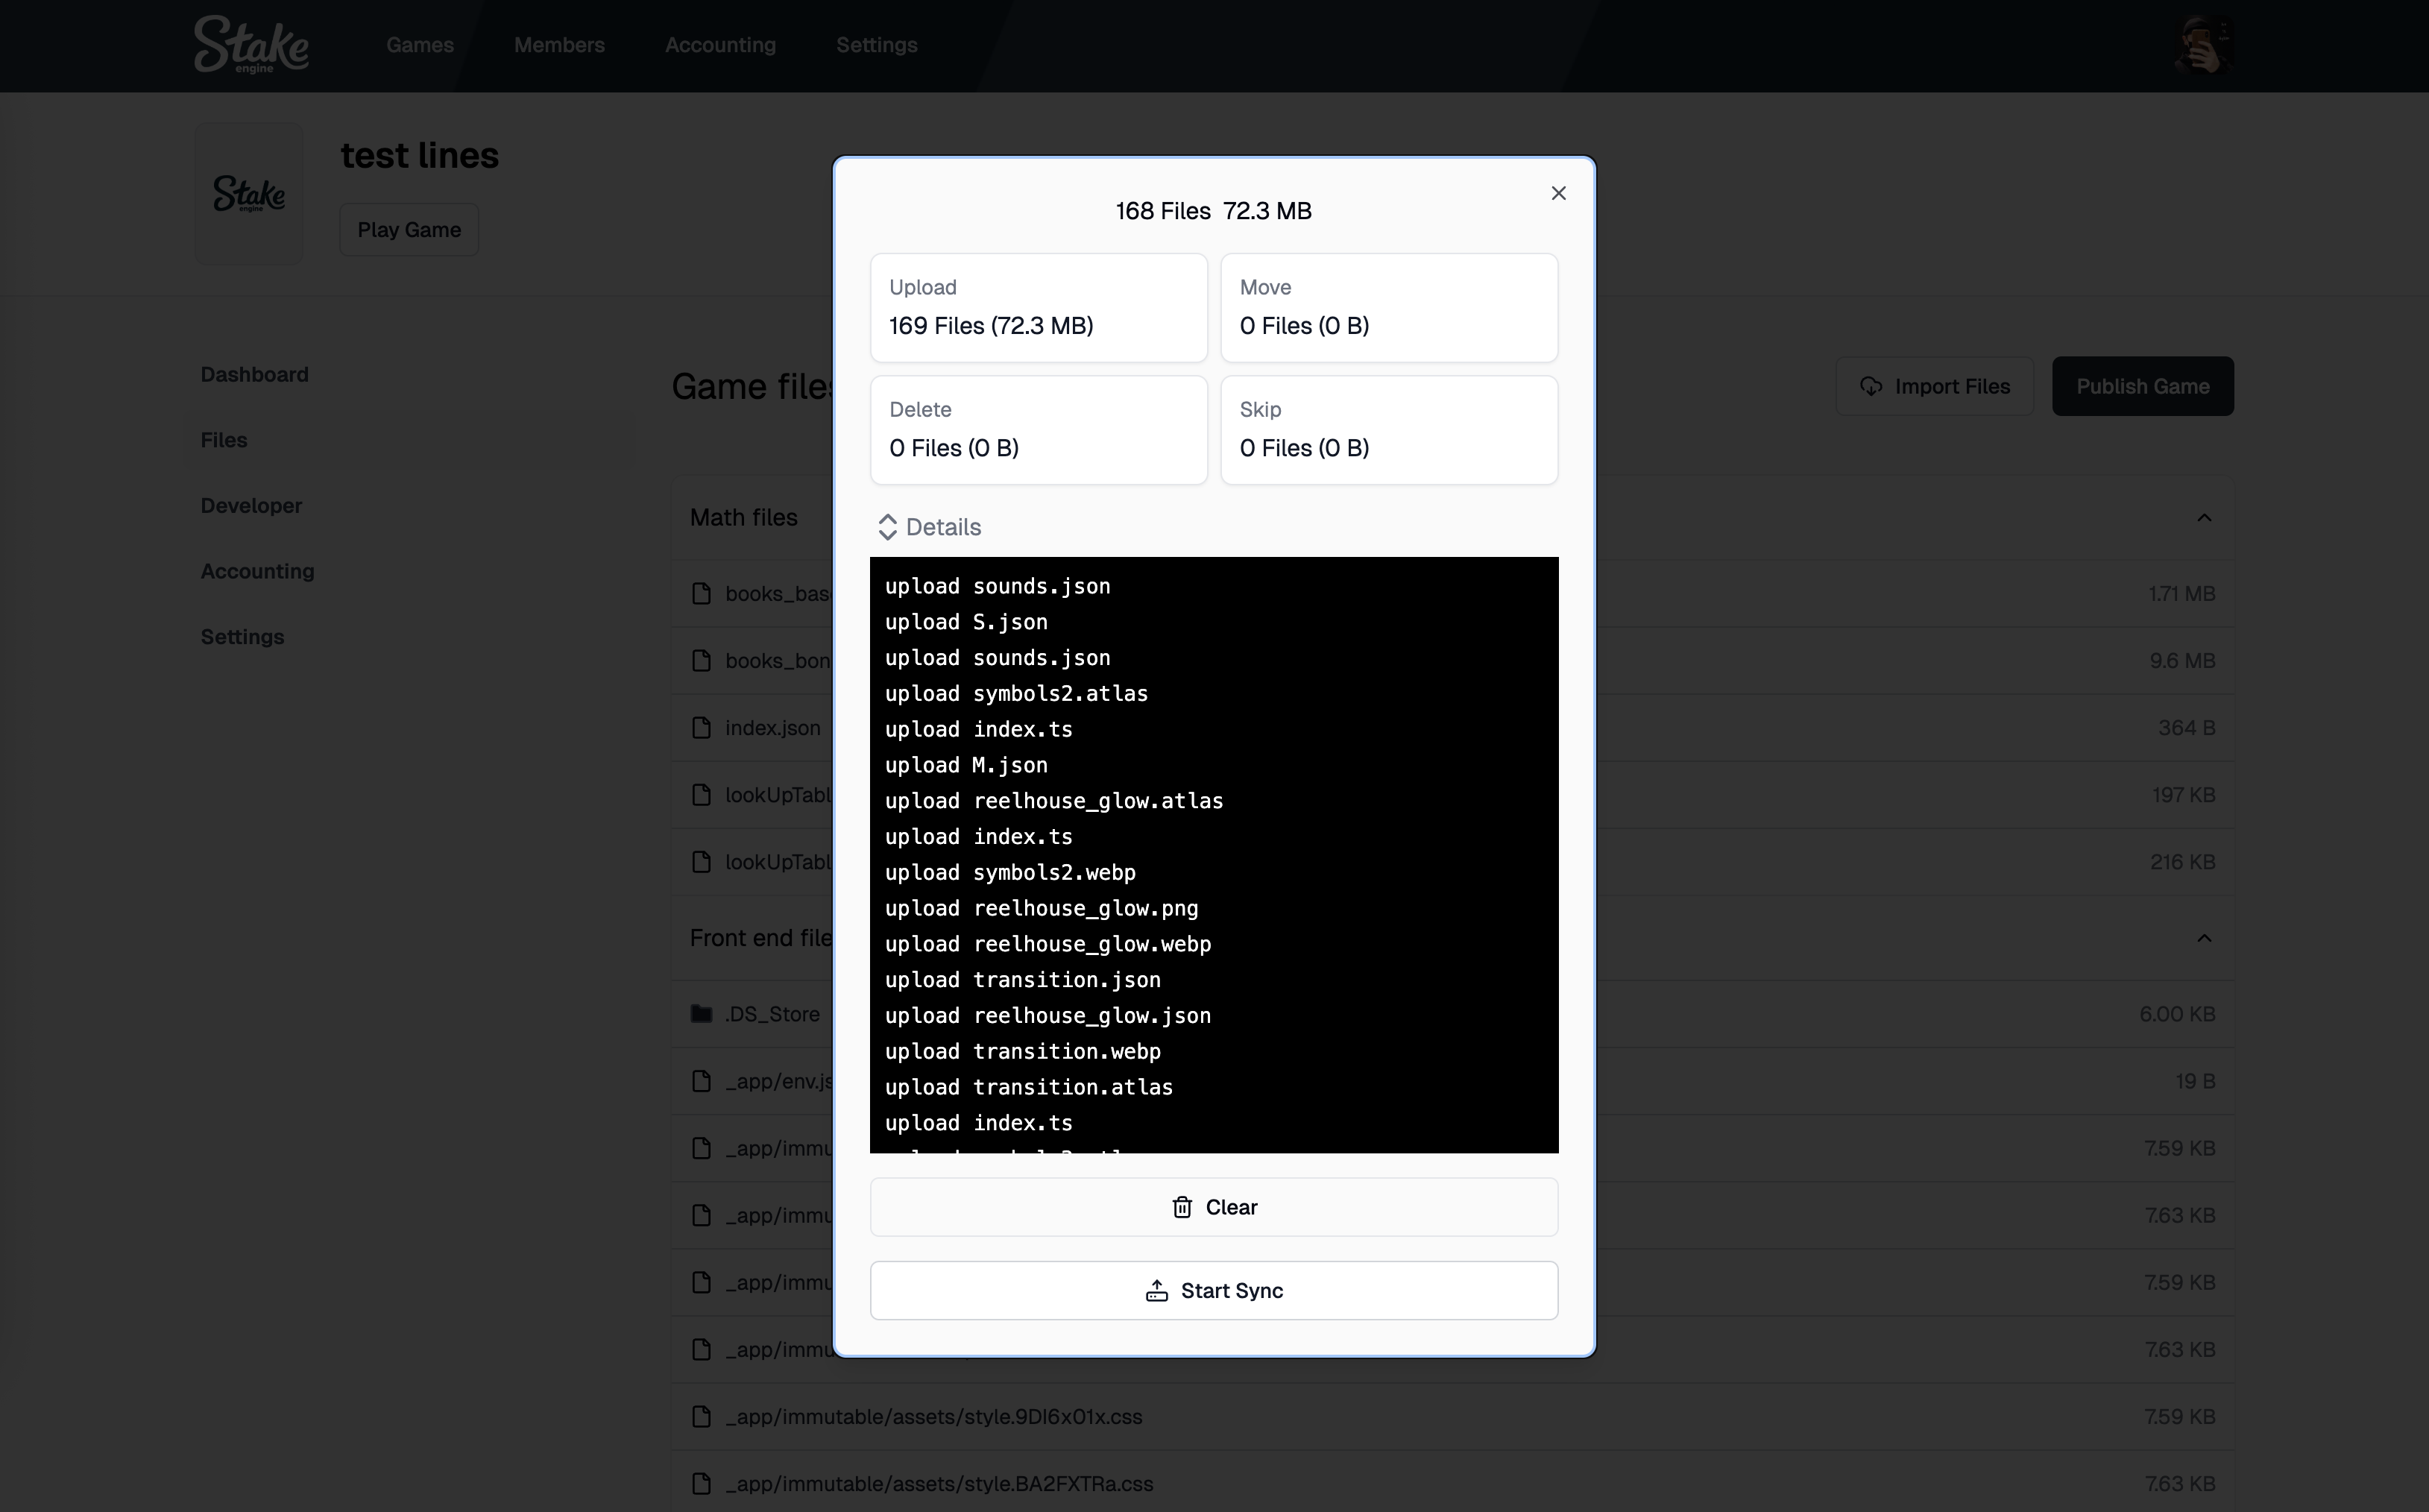The image size is (2429, 1512).
Task: Collapse the Math files section chevron
Action: (x=2203, y=518)
